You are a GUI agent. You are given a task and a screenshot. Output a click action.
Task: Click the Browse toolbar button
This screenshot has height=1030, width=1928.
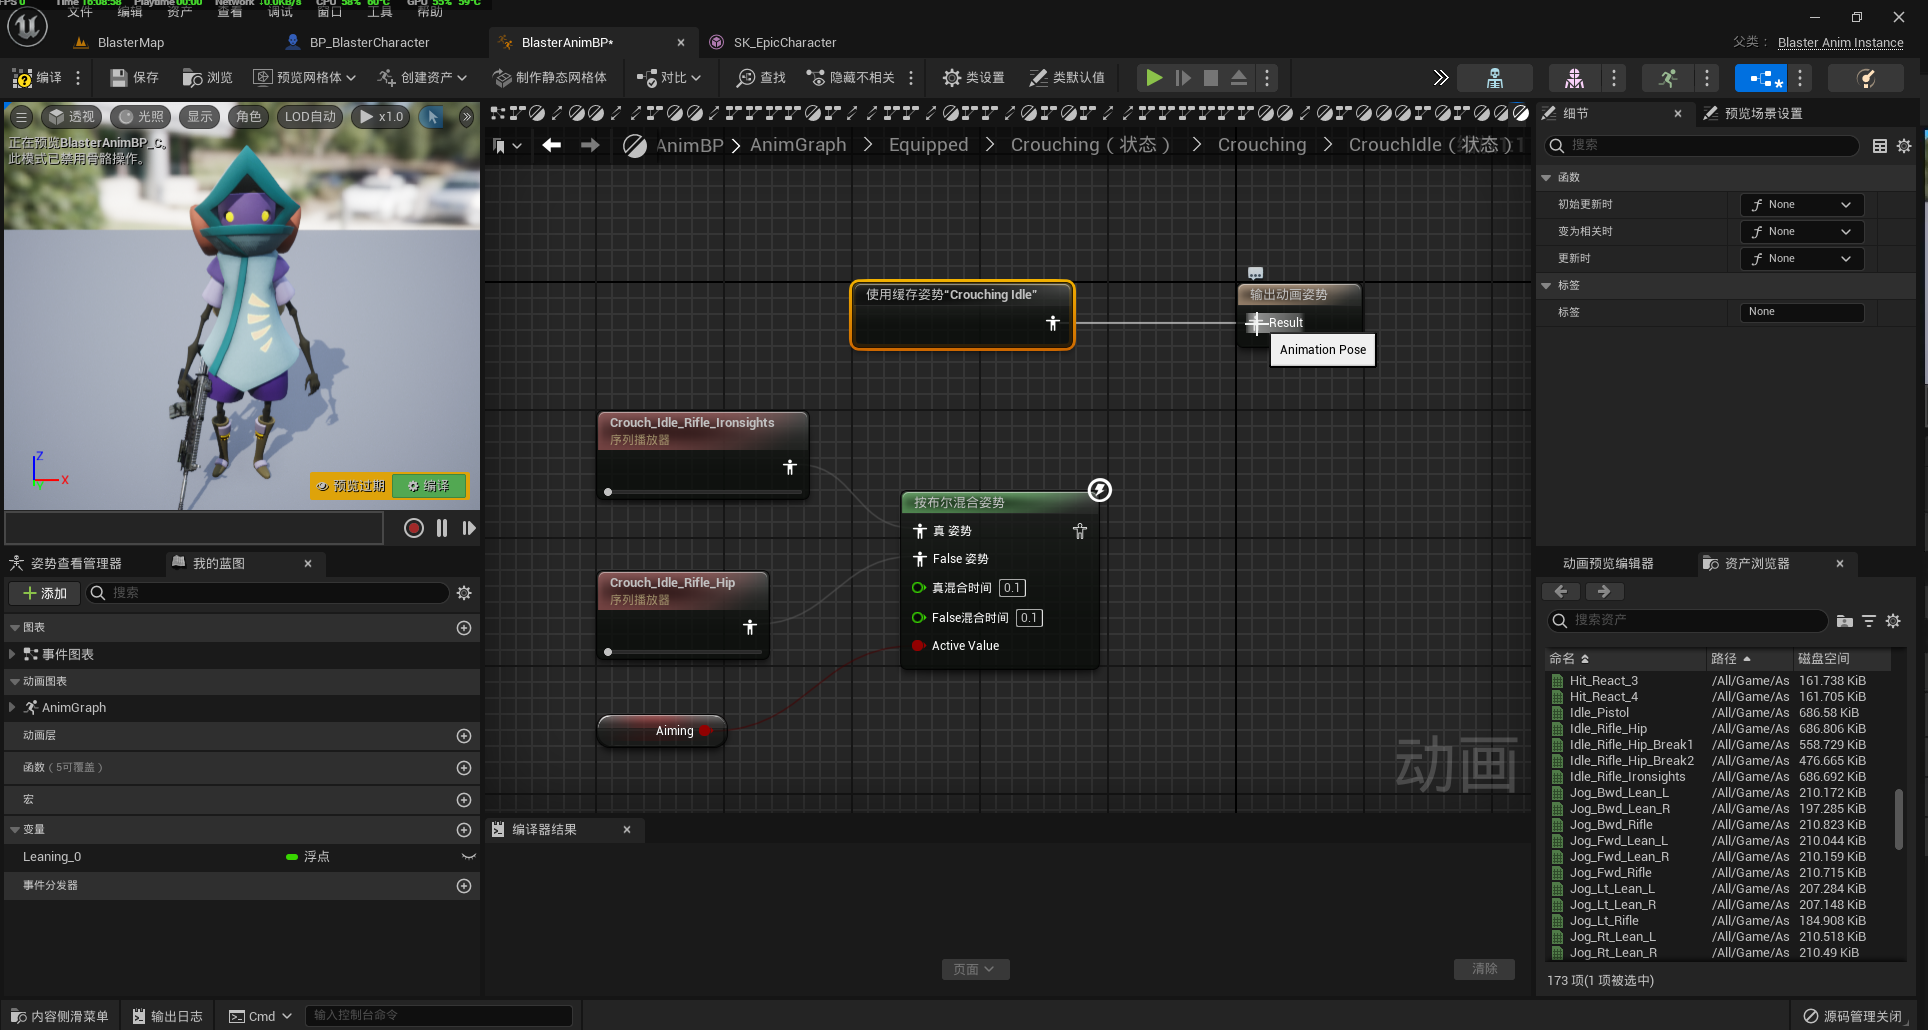[x=208, y=77]
